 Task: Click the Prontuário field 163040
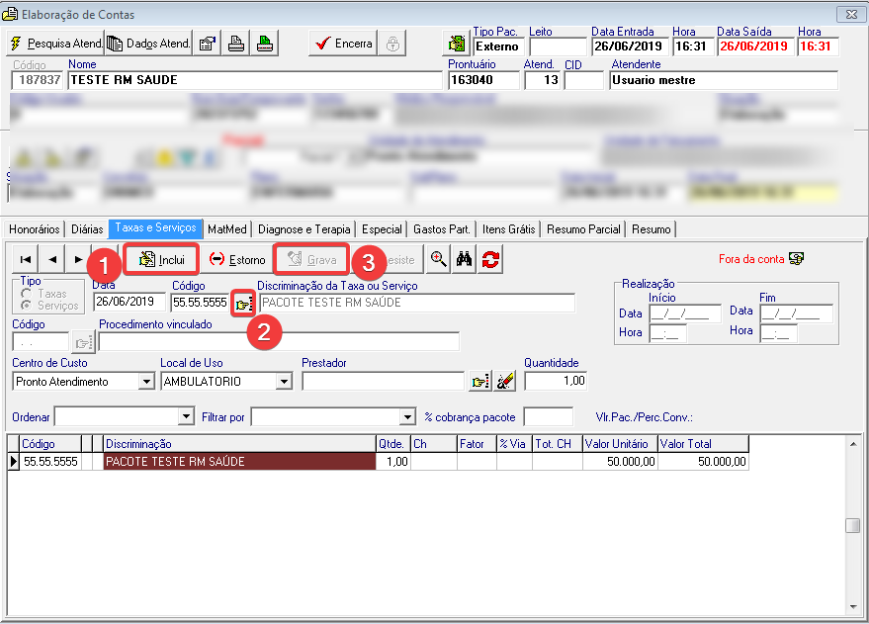pos(484,80)
